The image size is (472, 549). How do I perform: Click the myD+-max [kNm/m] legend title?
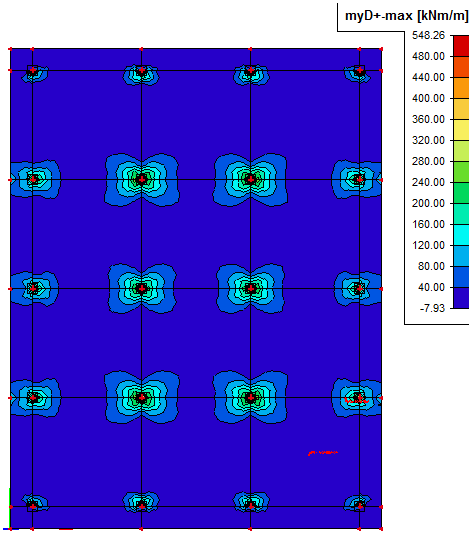pyautogui.click(x=406, y=16)
